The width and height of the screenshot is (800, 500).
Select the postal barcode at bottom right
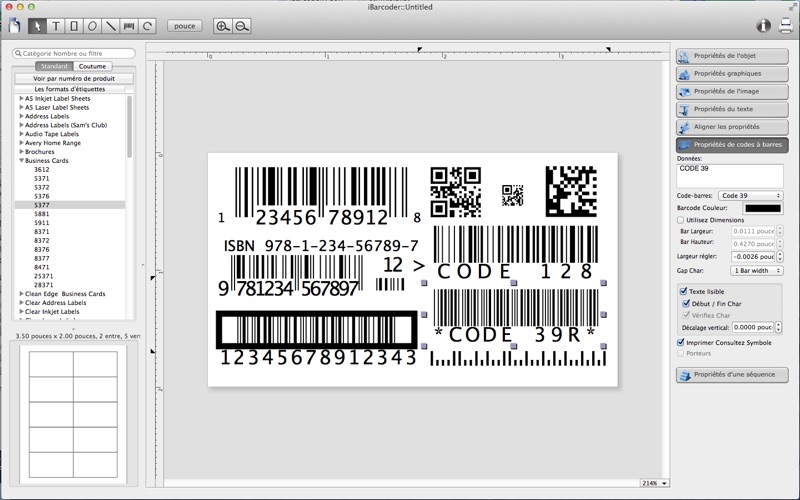click(518, 359)
